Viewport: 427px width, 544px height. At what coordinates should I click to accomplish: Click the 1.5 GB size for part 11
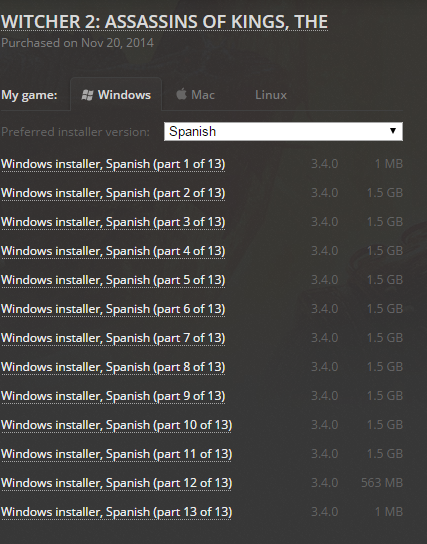[385, 454]
